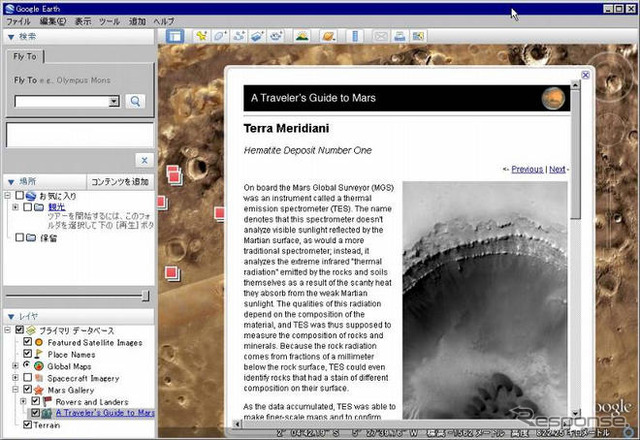
Task: Expand the Global Maps tree node
Action: (x=15, y=366)
